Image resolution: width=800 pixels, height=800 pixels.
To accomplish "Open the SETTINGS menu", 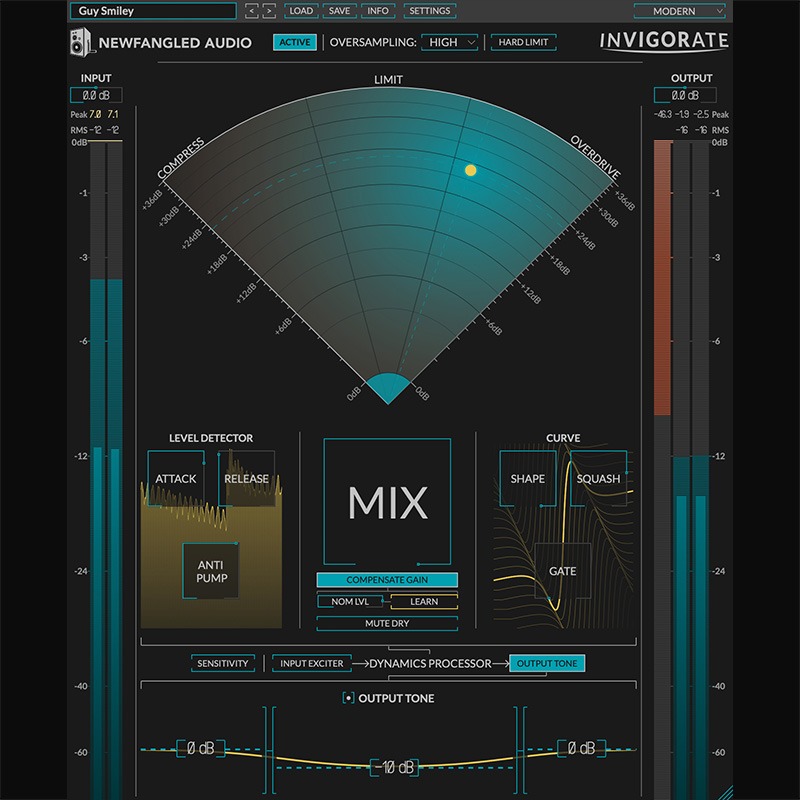I will click(430, 11).
